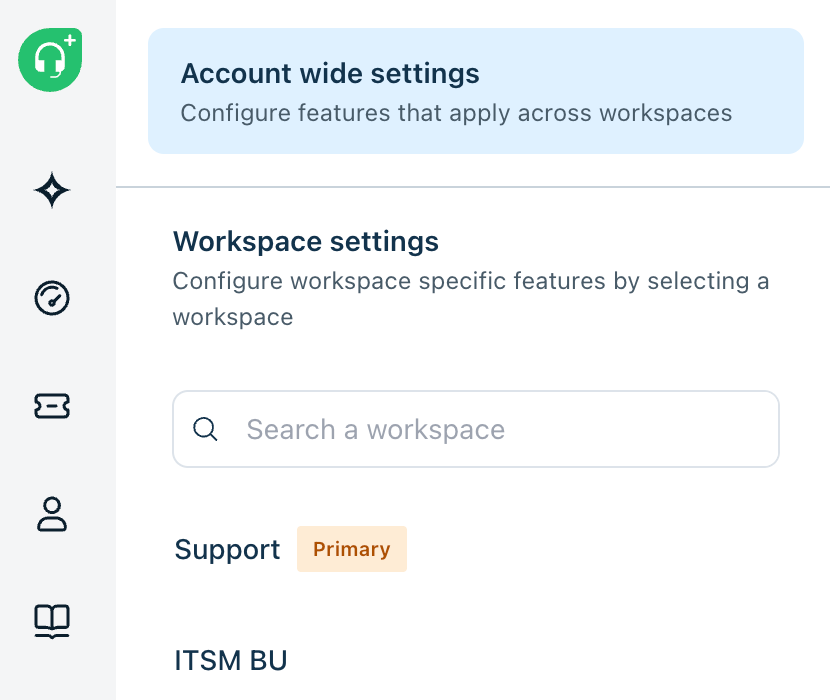Open the Account wide settings card

[x=476, y=91]
